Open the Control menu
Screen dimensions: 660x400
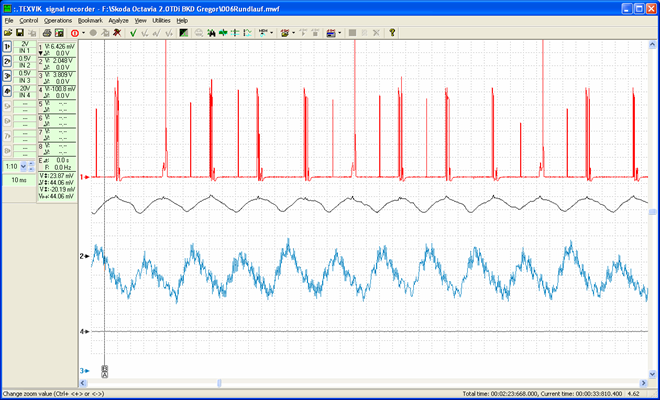[29, 20]
